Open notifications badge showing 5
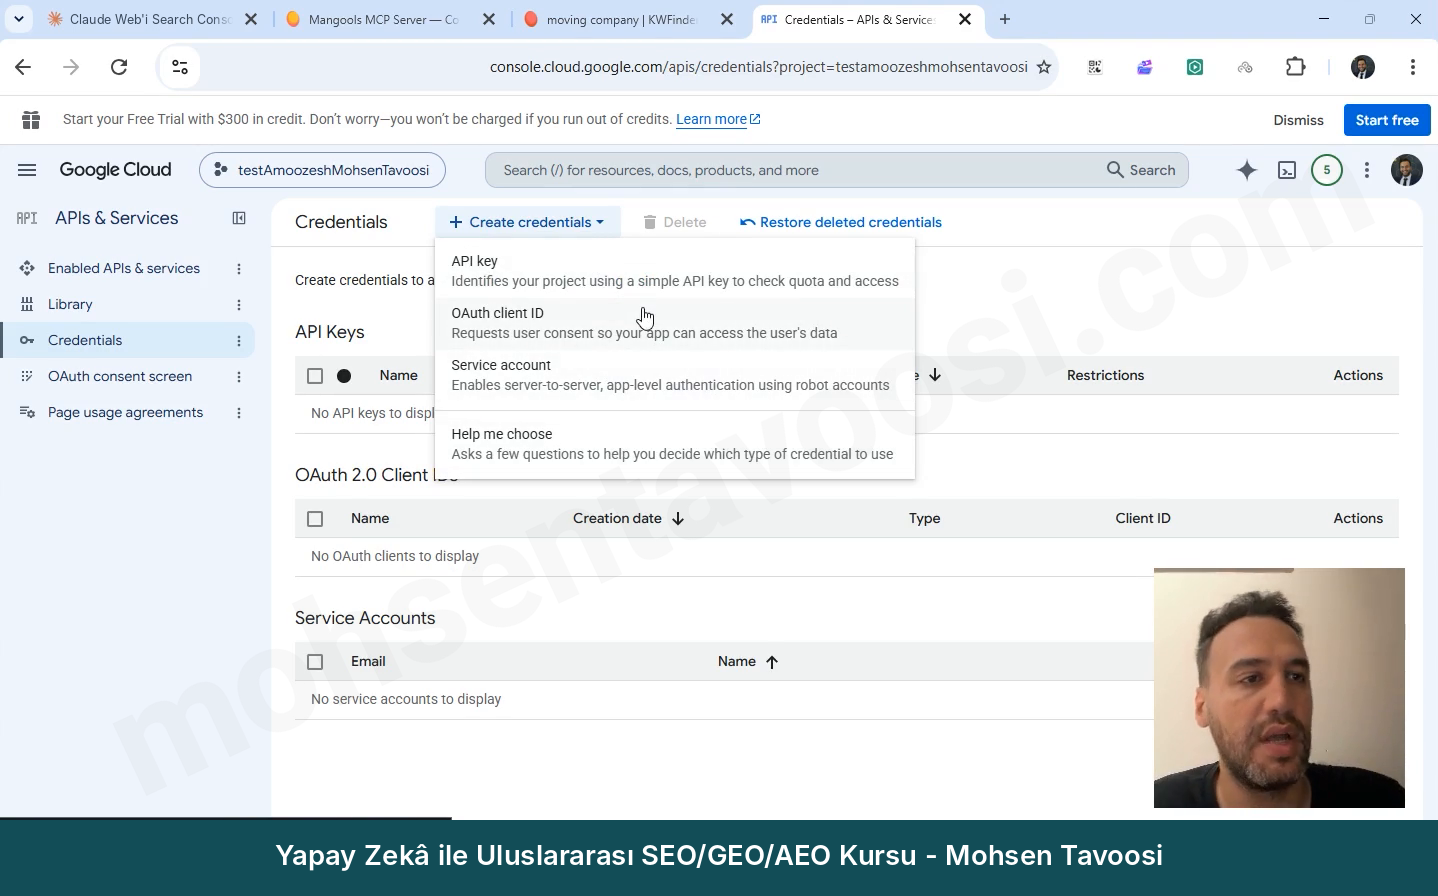 pos(1327,170)
